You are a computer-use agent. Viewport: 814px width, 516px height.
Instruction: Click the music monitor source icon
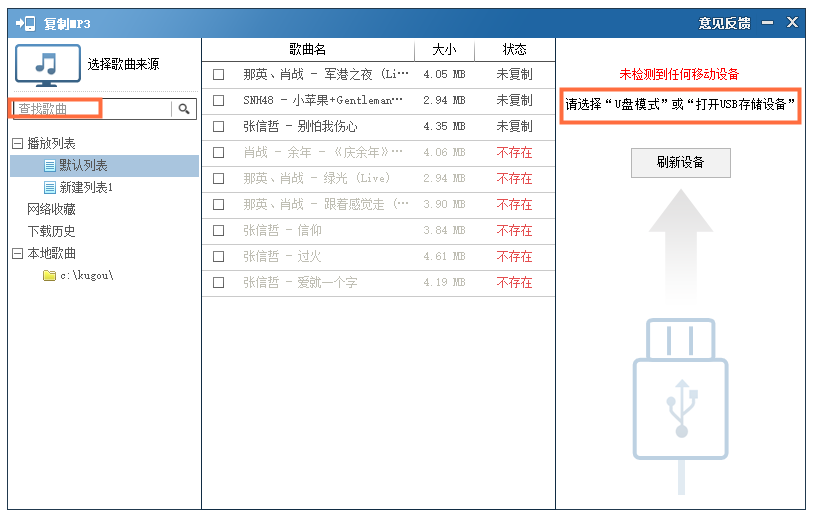point(48,65)
